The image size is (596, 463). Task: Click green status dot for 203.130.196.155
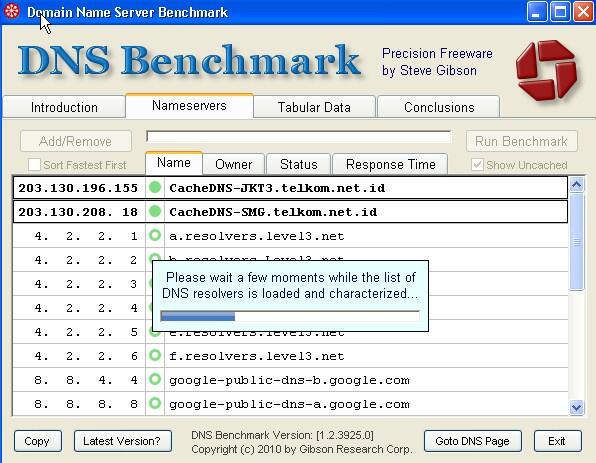[x=155, y=187]
